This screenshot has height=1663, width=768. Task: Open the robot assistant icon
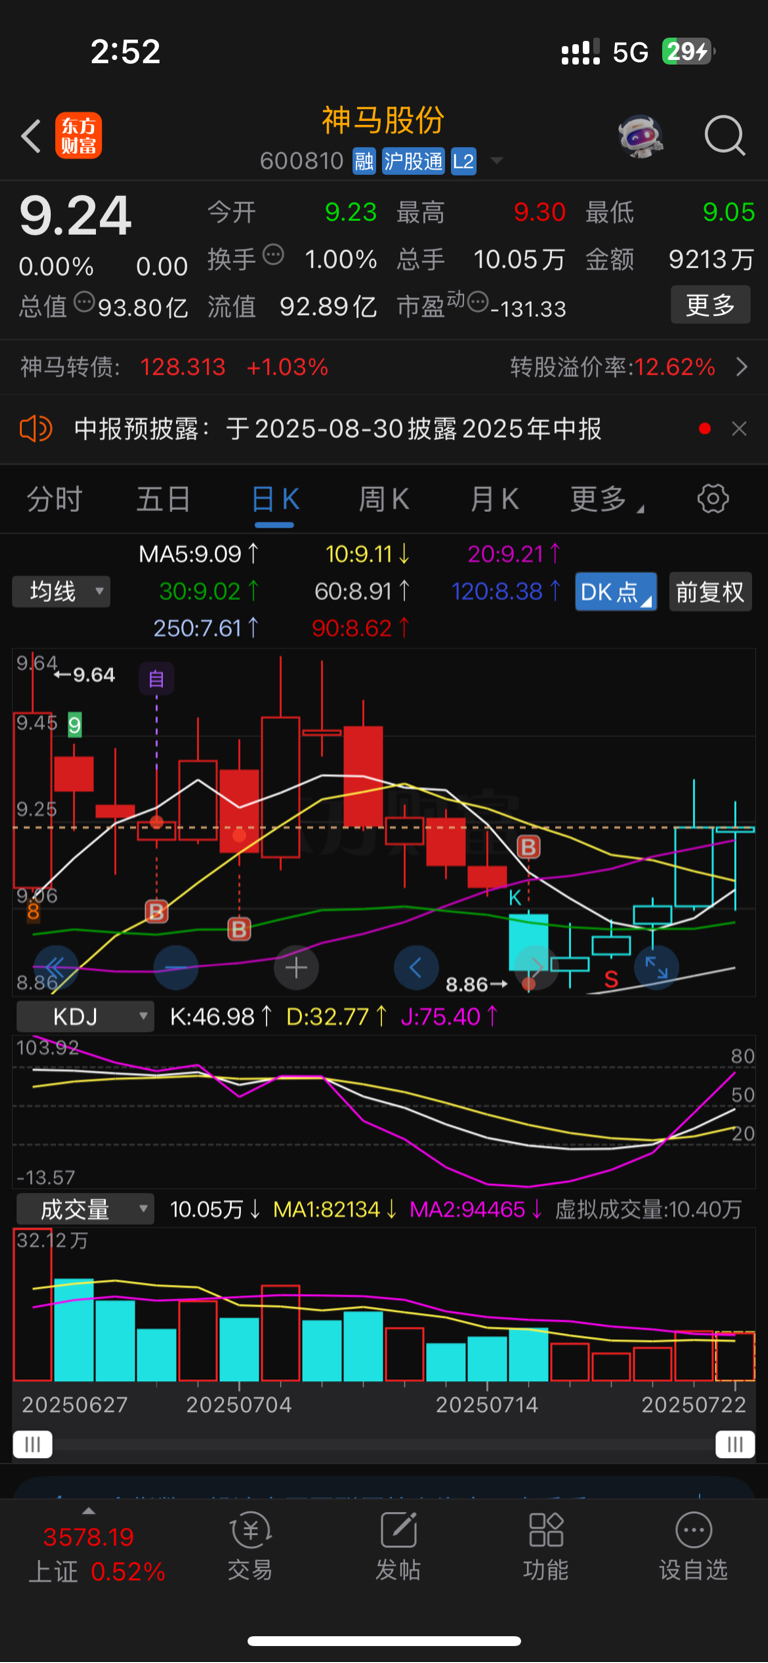tap(641, 136)
